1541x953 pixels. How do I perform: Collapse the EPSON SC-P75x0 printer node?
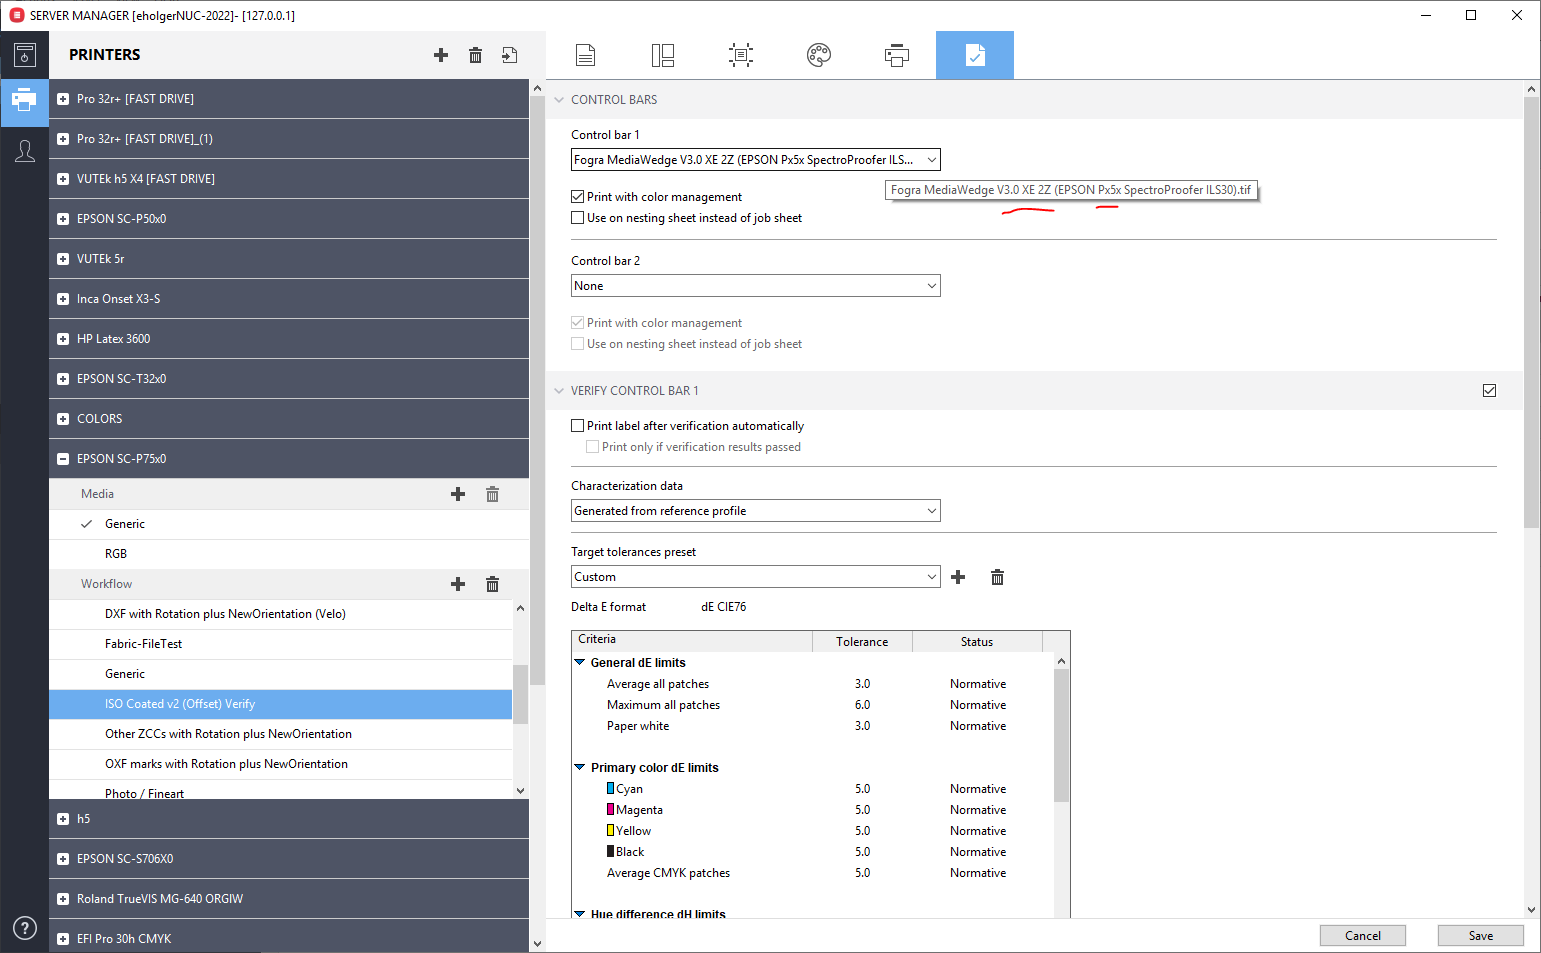(63, 459)
